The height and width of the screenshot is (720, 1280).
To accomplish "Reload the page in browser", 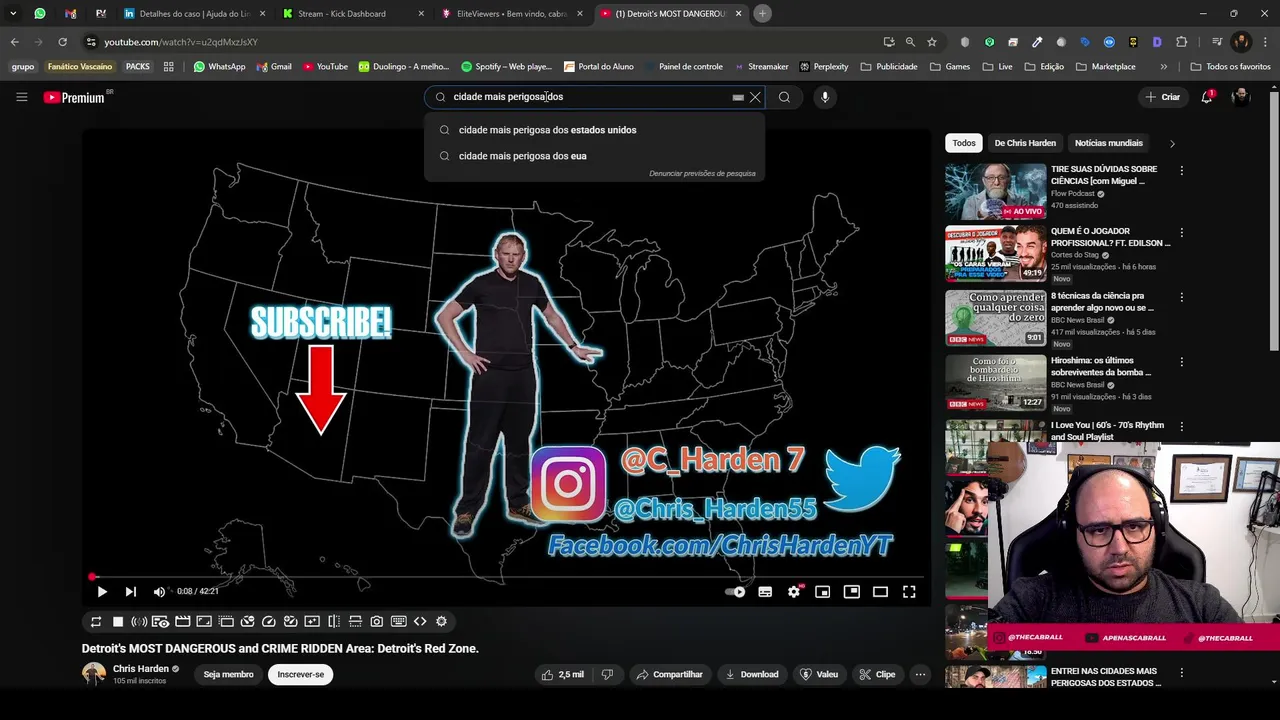I will [62, 42].
